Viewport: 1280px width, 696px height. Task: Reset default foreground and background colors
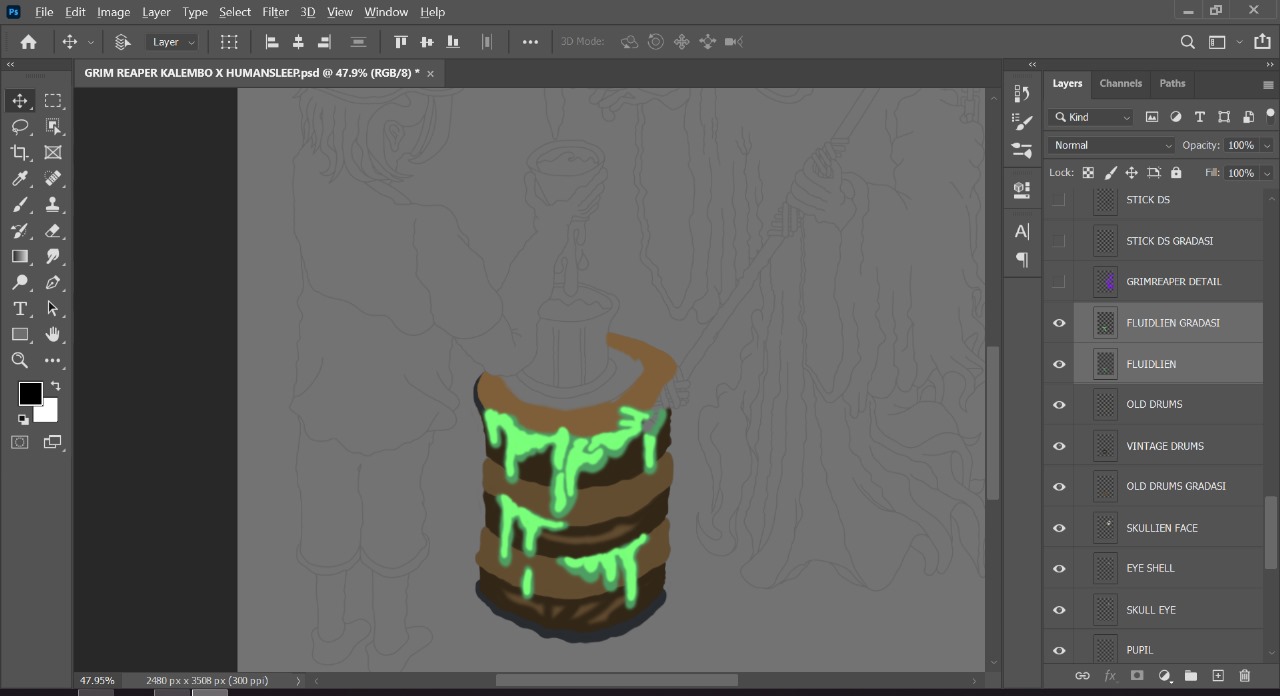tap(23, 419)
